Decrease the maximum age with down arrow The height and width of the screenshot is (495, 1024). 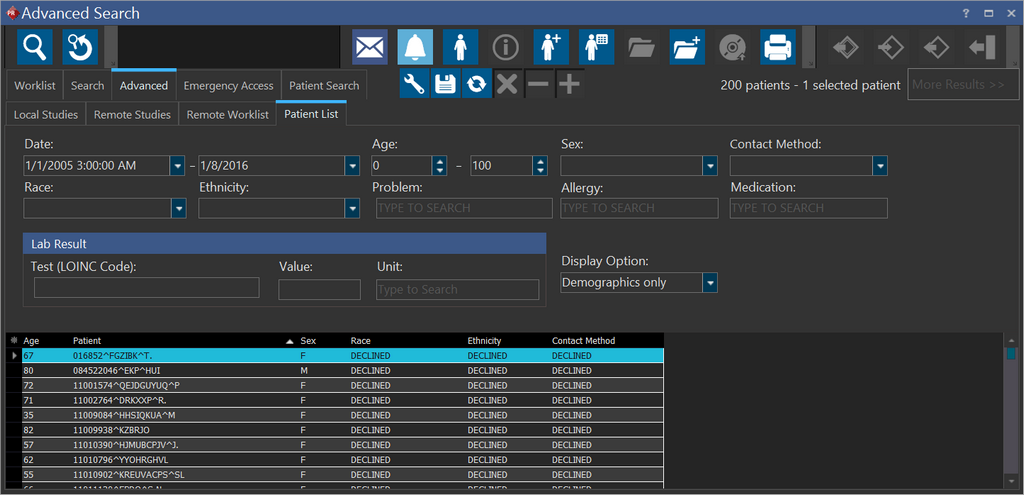pos(540,170)
